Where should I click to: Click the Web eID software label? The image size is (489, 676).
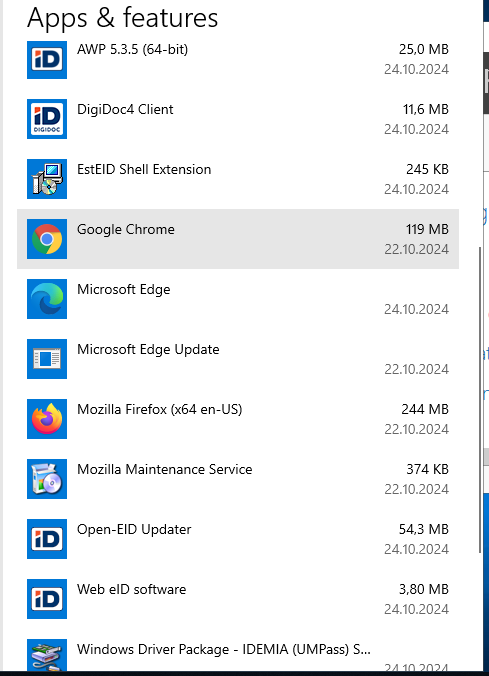point(132,589)
